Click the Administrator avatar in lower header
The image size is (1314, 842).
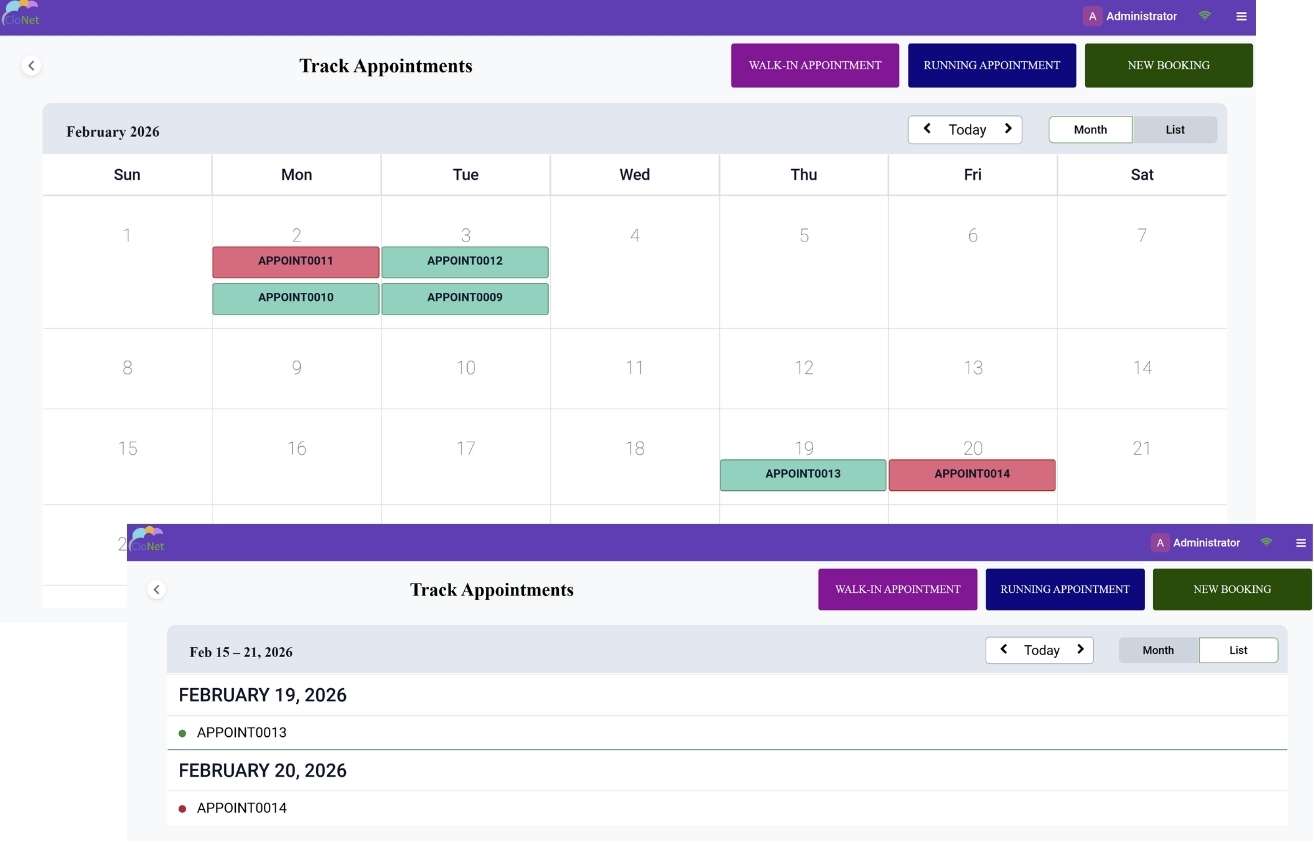click(1160, 543)
